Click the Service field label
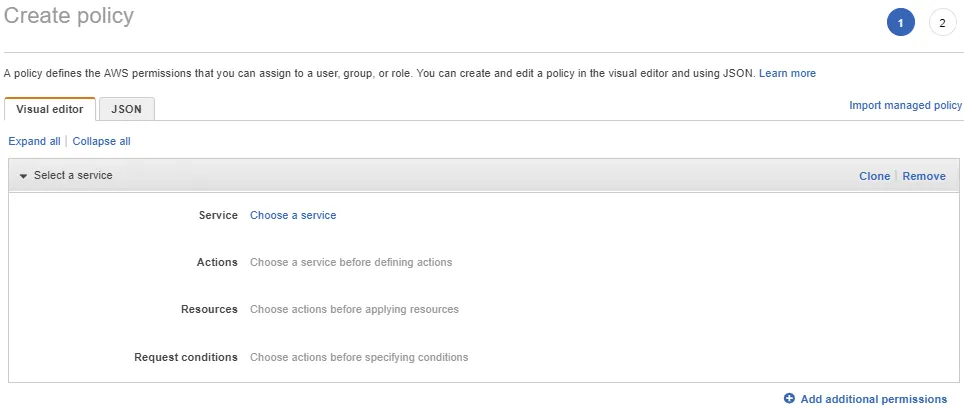The height and width of the screenshot is (411, 971). 218,215
